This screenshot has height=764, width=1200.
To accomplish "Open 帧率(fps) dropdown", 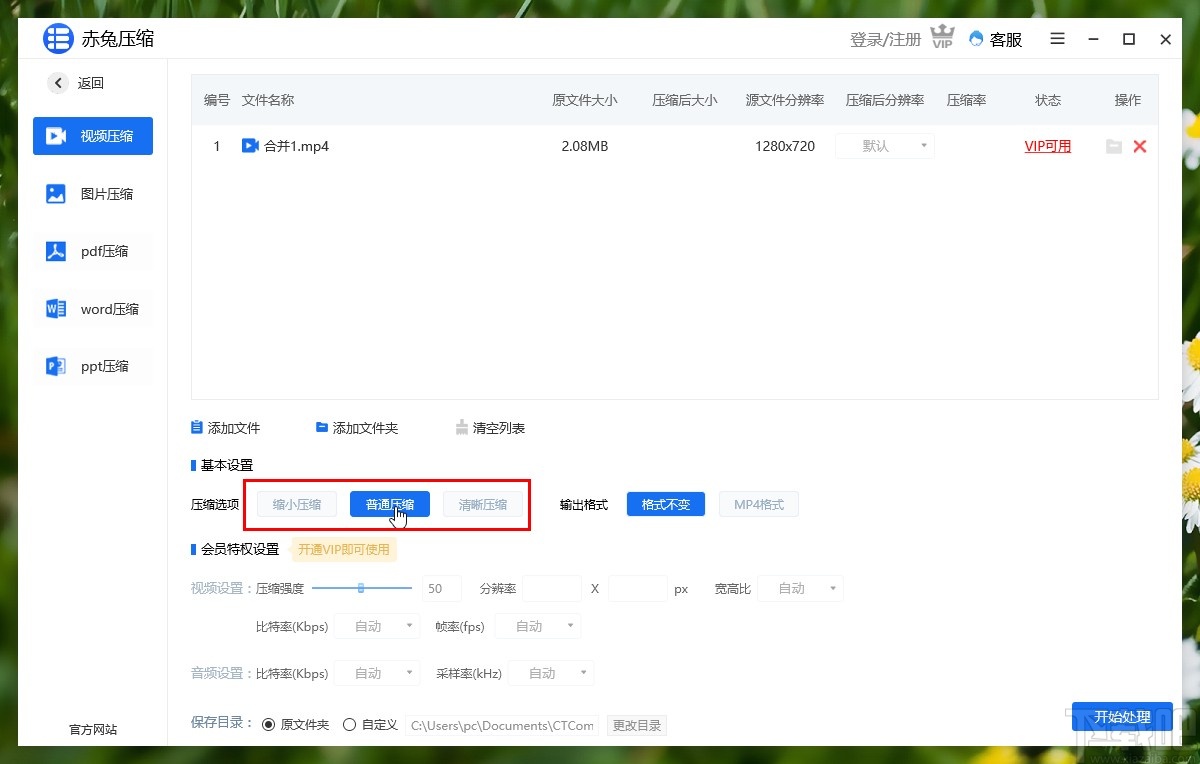I will click(537, 626).
